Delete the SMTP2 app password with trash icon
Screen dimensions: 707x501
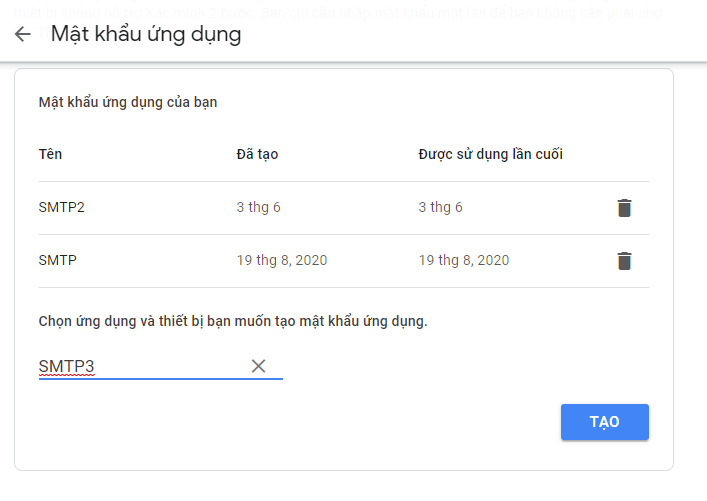tap(624, 208)
